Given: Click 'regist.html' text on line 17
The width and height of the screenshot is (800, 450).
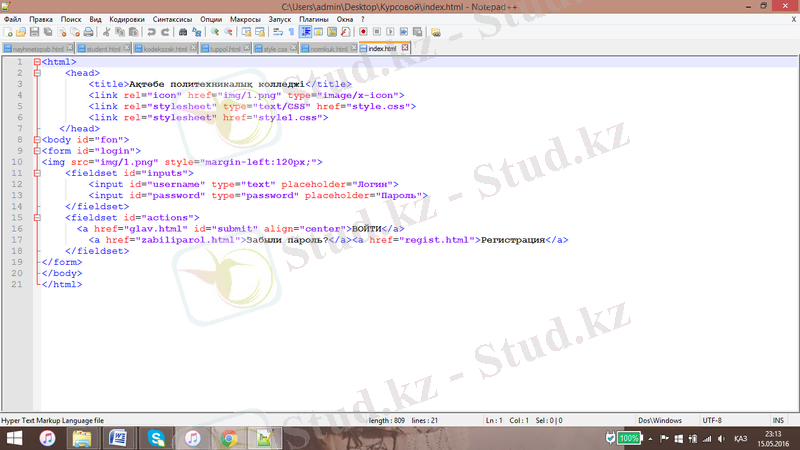Looking at the screenshot, I should (436, 240).
